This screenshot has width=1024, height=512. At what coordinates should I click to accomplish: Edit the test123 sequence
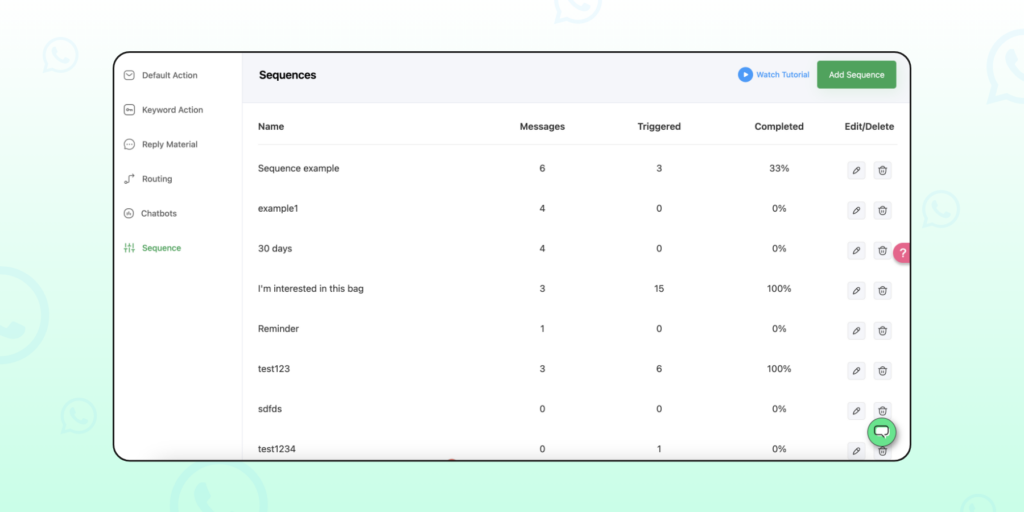[856, 371]
